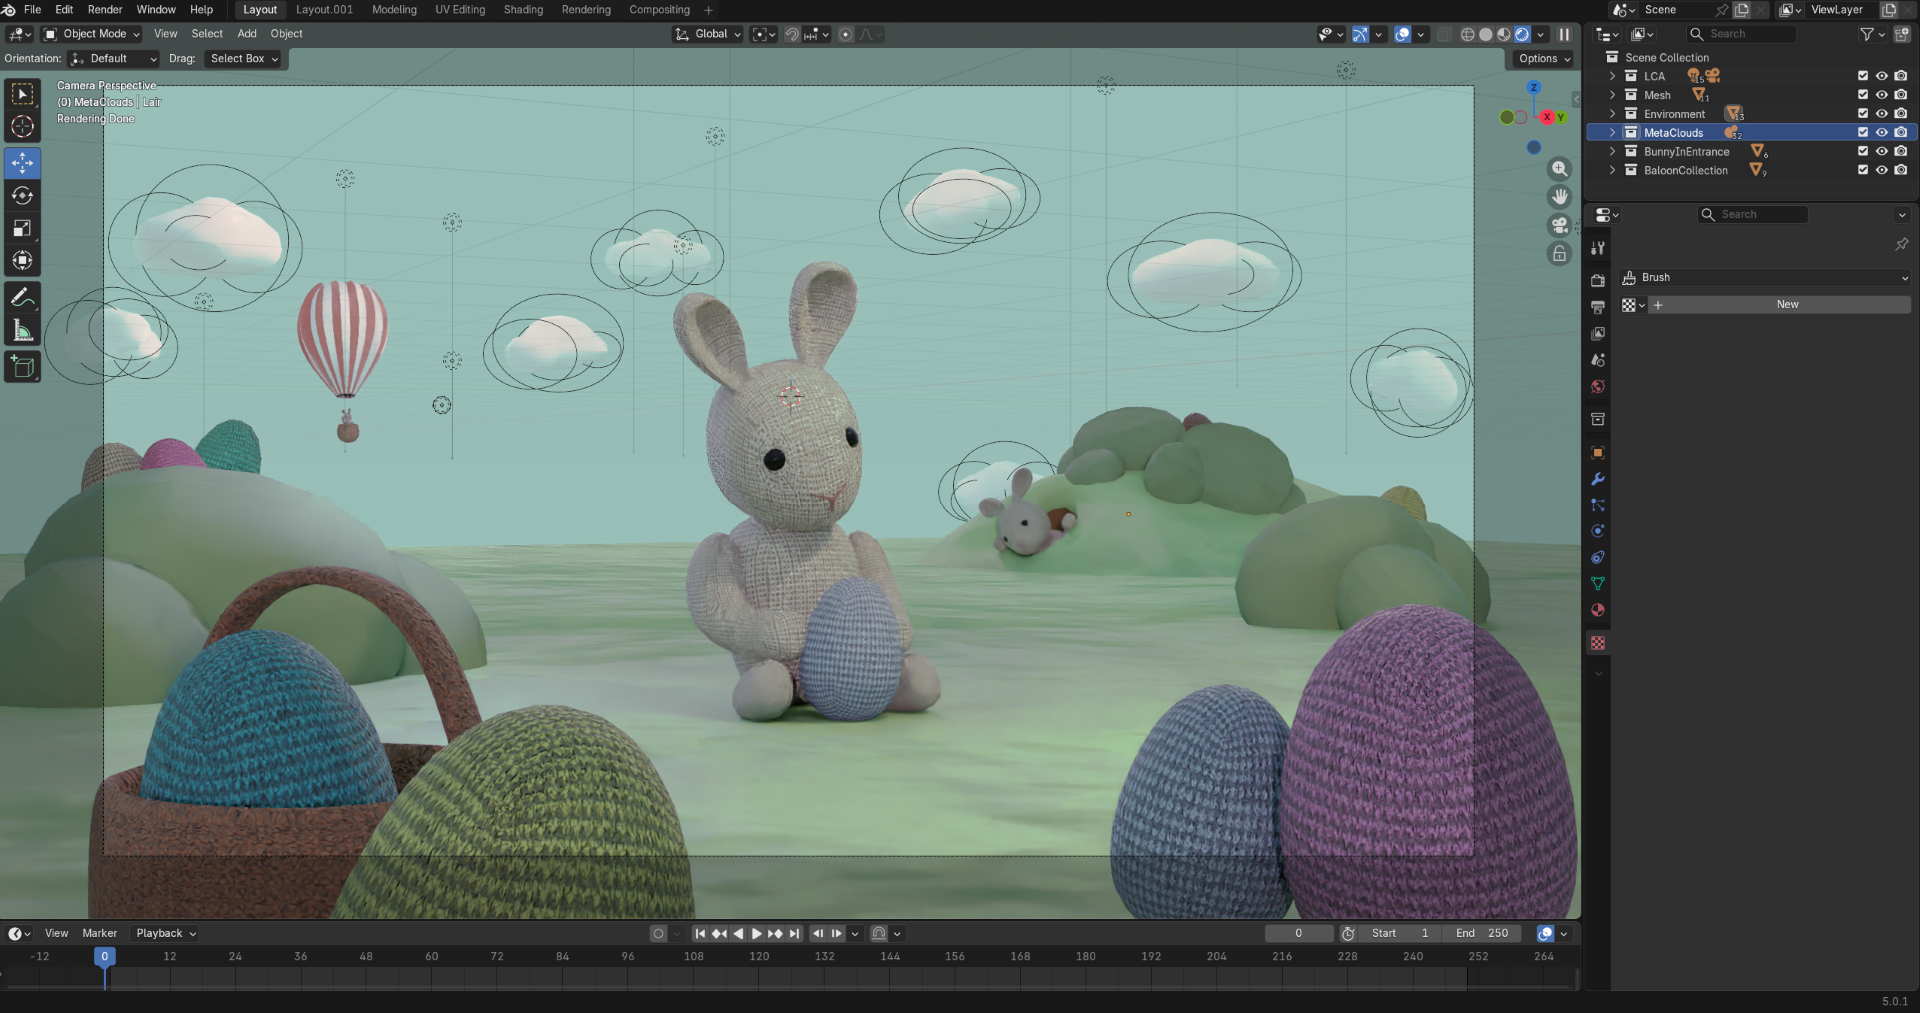Click the New texture button
Image resolution: width=1920 pixels, height=1013 pixels.
(1786, 304)
